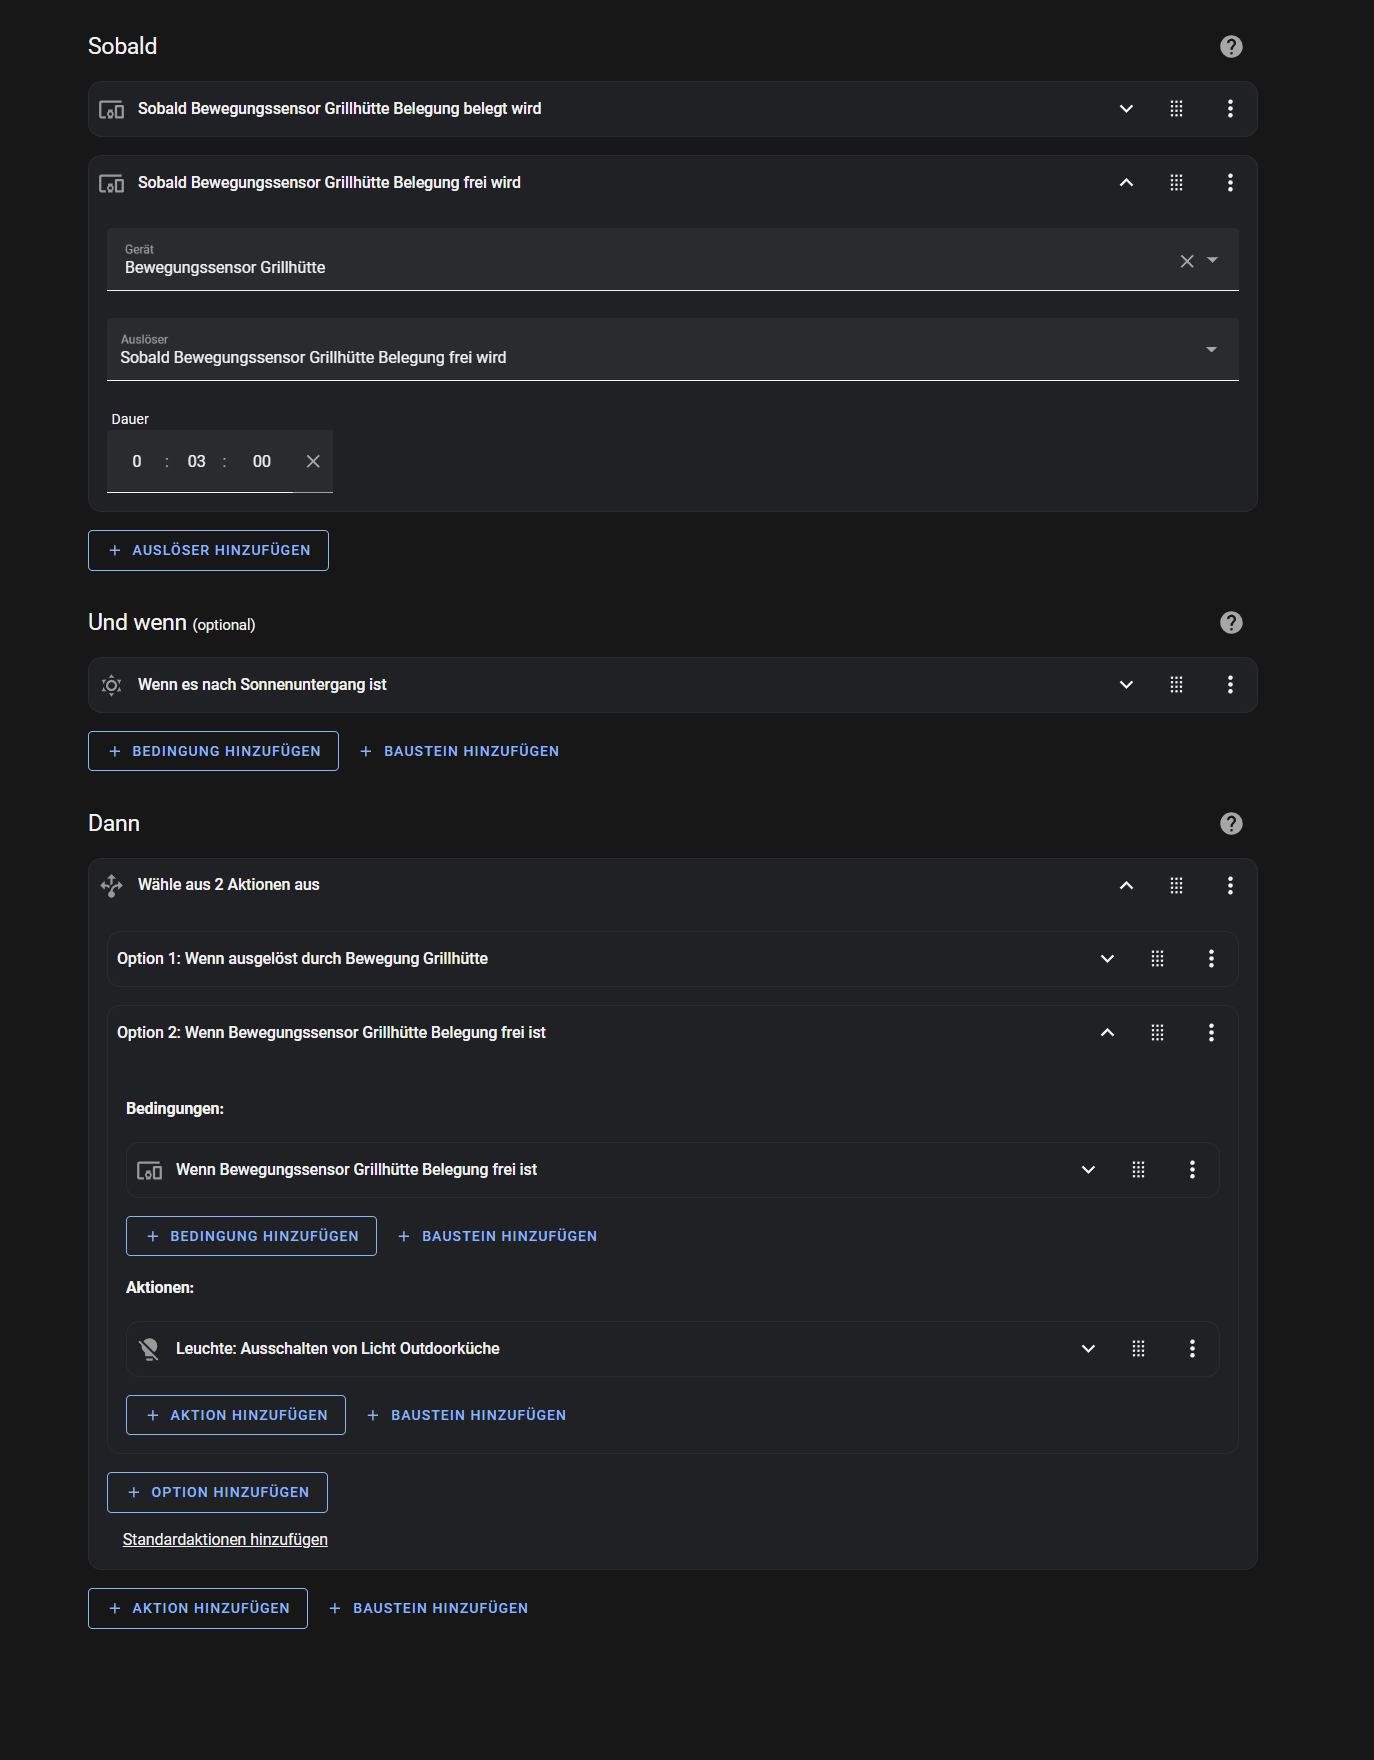Open three-dot menu for Sonnenuntergang condition
The height and width of the screenshot is (1760, 1374).
[x=1230, y=685]
